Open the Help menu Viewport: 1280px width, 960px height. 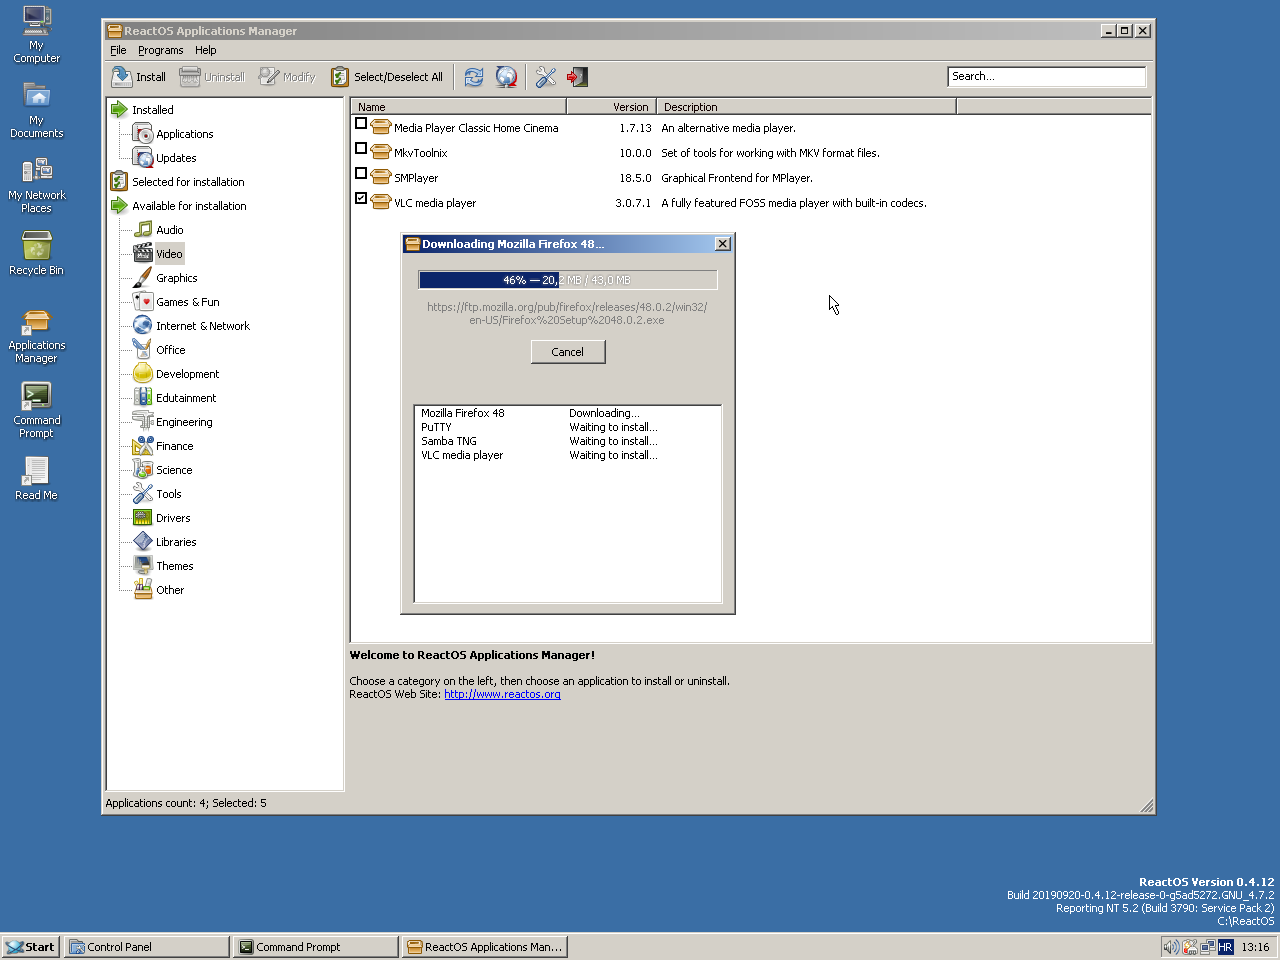coord(205,50)
